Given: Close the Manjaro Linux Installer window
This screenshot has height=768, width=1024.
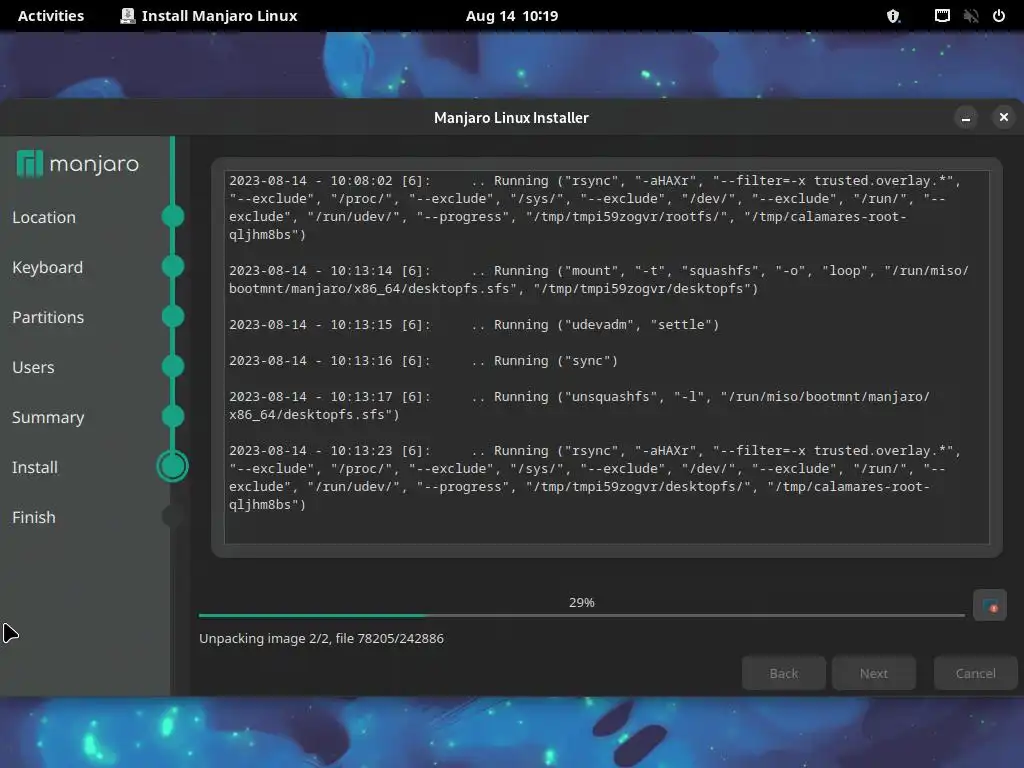Looking at the screenshot, I should pyautogui.click(x=1004, y=117).
